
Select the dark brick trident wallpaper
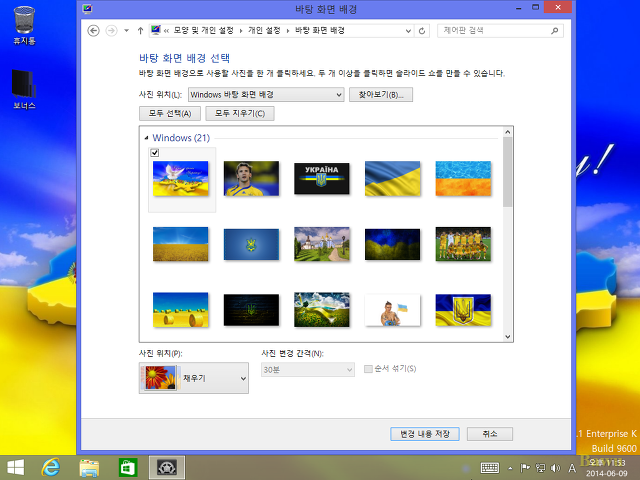coord(251,310)
